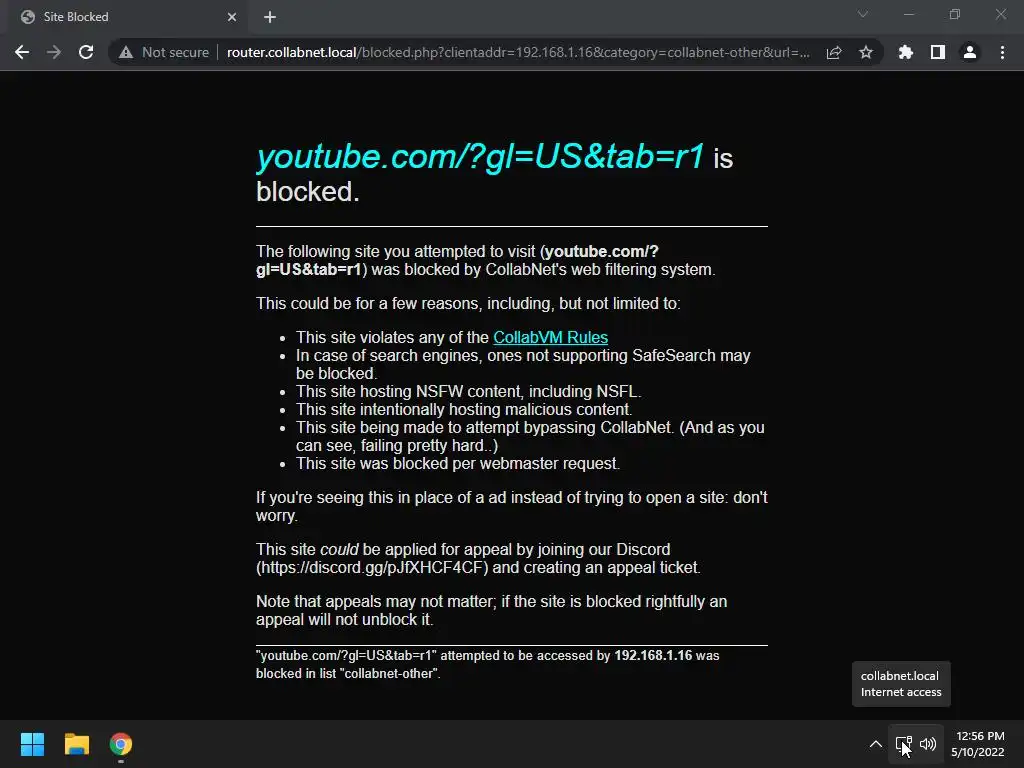1024x768 pixels.
Task: Open the Extensions puzzle icon
Action: point(906,52)
